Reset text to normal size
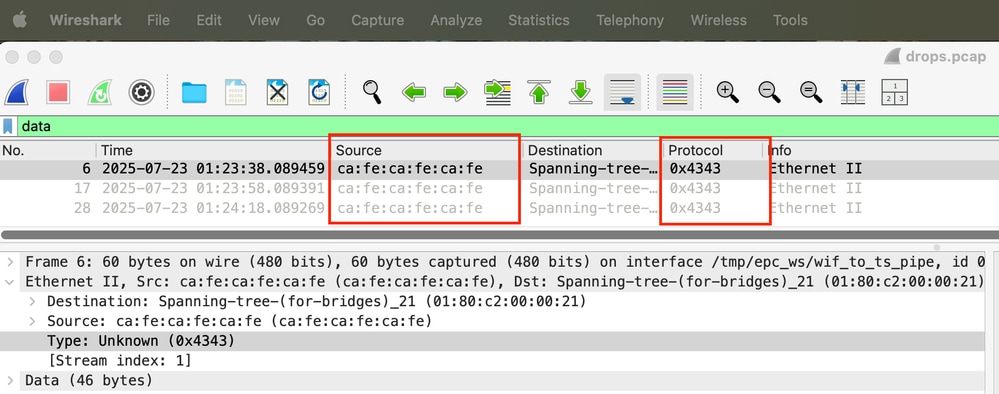 (811, 92)
